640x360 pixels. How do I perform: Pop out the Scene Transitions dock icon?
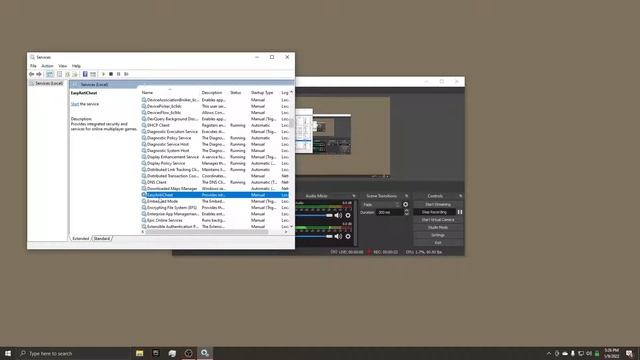coord(407,196)
